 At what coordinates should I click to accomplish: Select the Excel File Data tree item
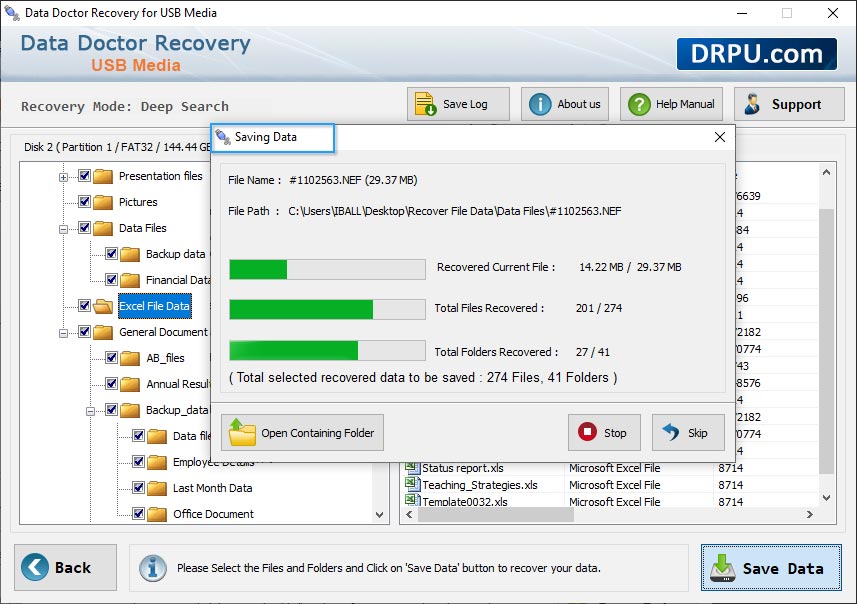pyautogui.click(x=154, y=306)
